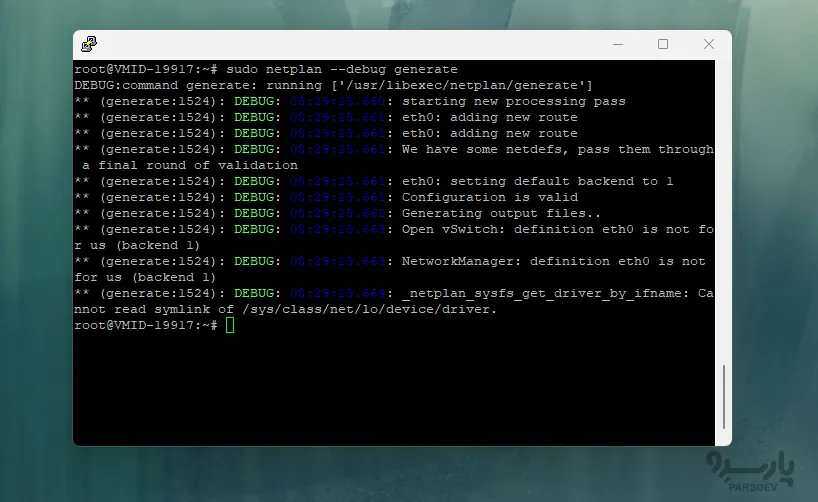This screenshot has width=818, height=502.
Task: Click 'Open vSwitch: definition eth0' text
Action: tap(518, 229)
